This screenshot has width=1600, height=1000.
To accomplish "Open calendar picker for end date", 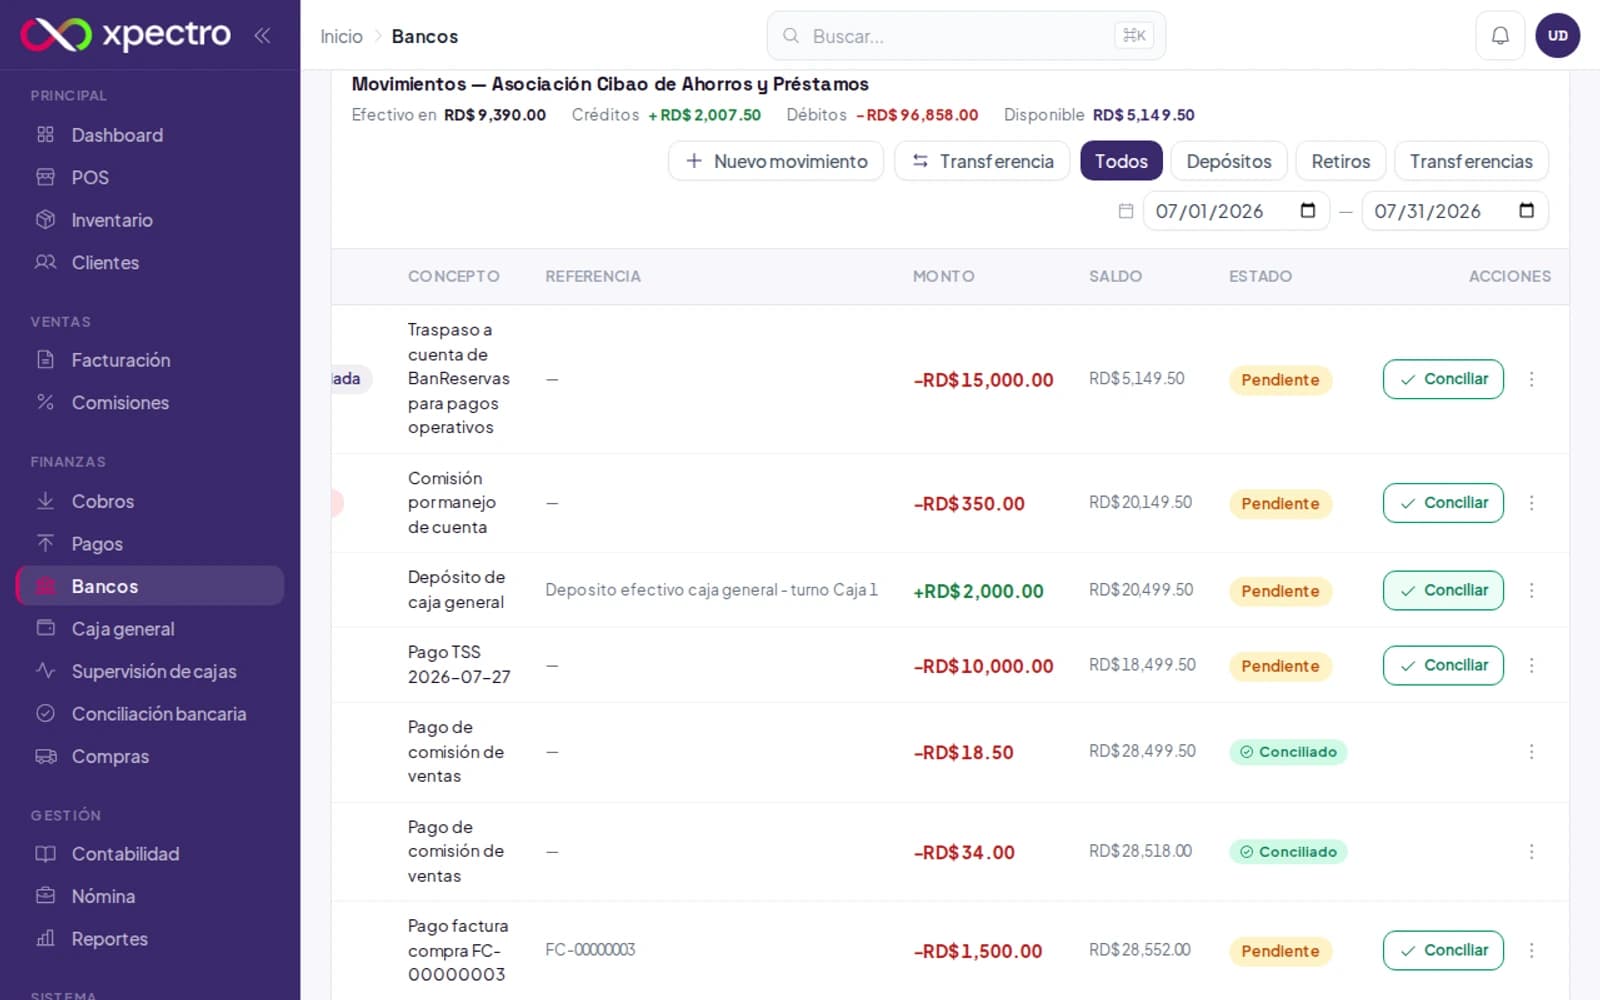I will [1526, 210].
